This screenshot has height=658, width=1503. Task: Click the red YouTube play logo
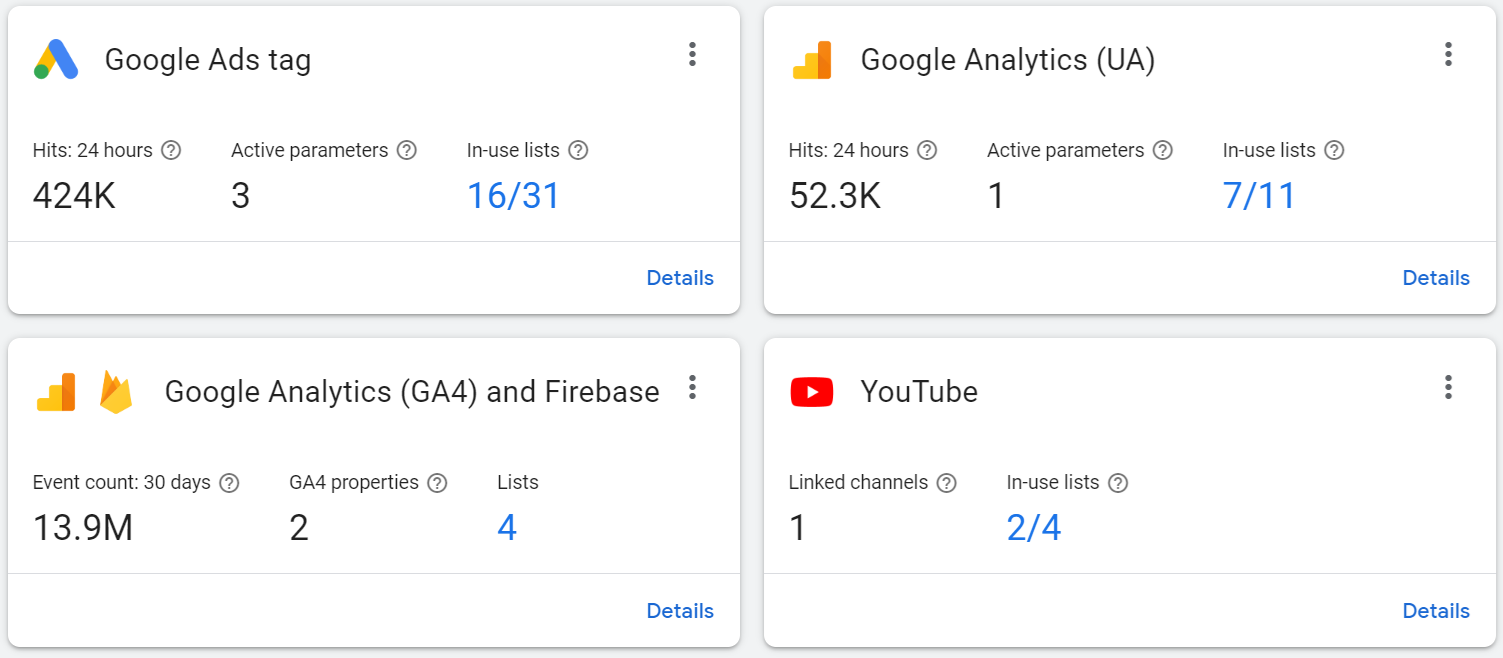[812, 392]
